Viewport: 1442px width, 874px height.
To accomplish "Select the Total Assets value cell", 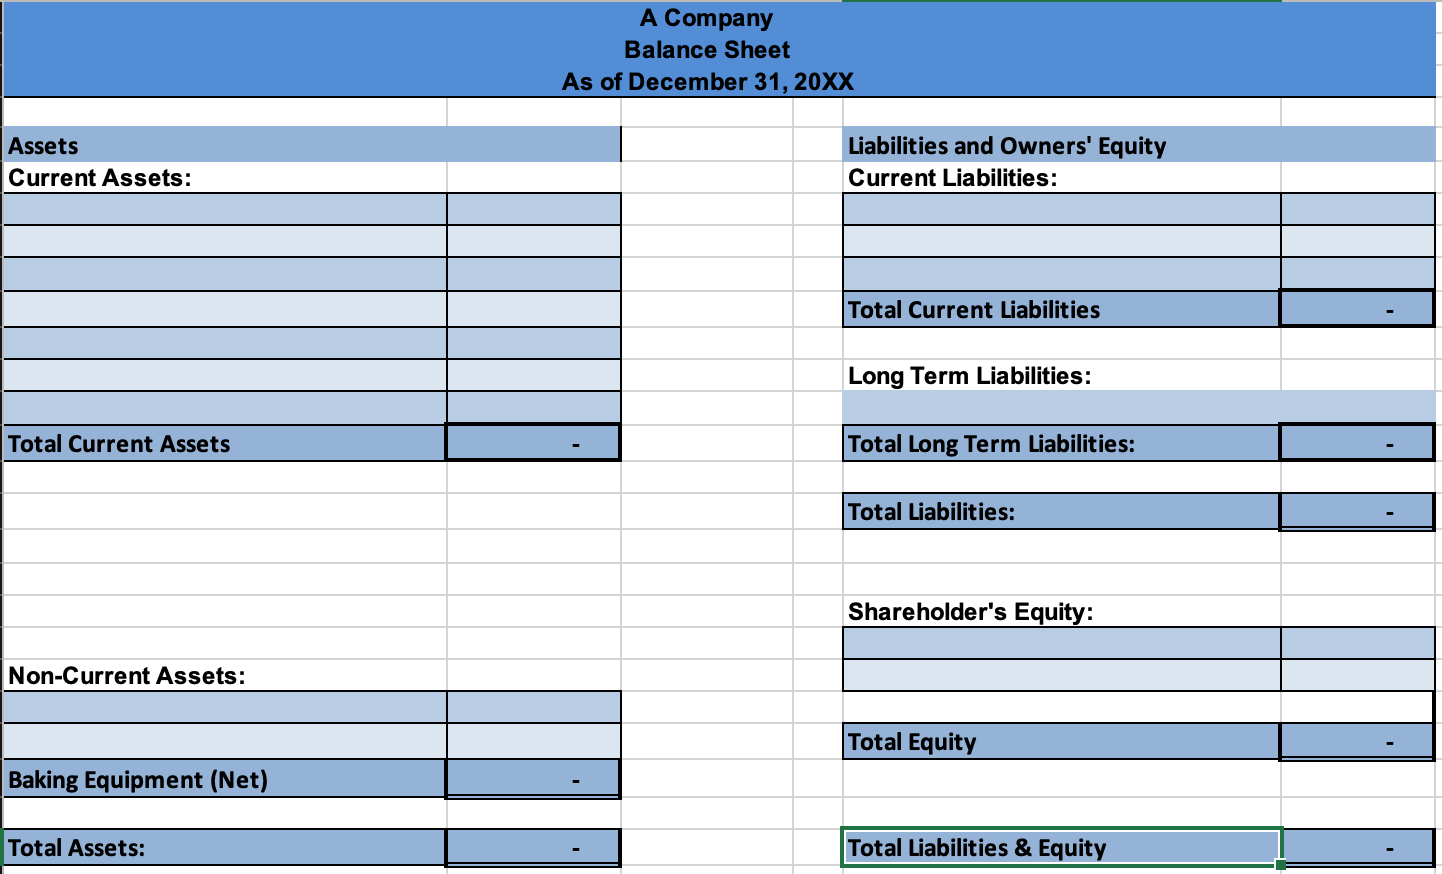I will (533, 847).
